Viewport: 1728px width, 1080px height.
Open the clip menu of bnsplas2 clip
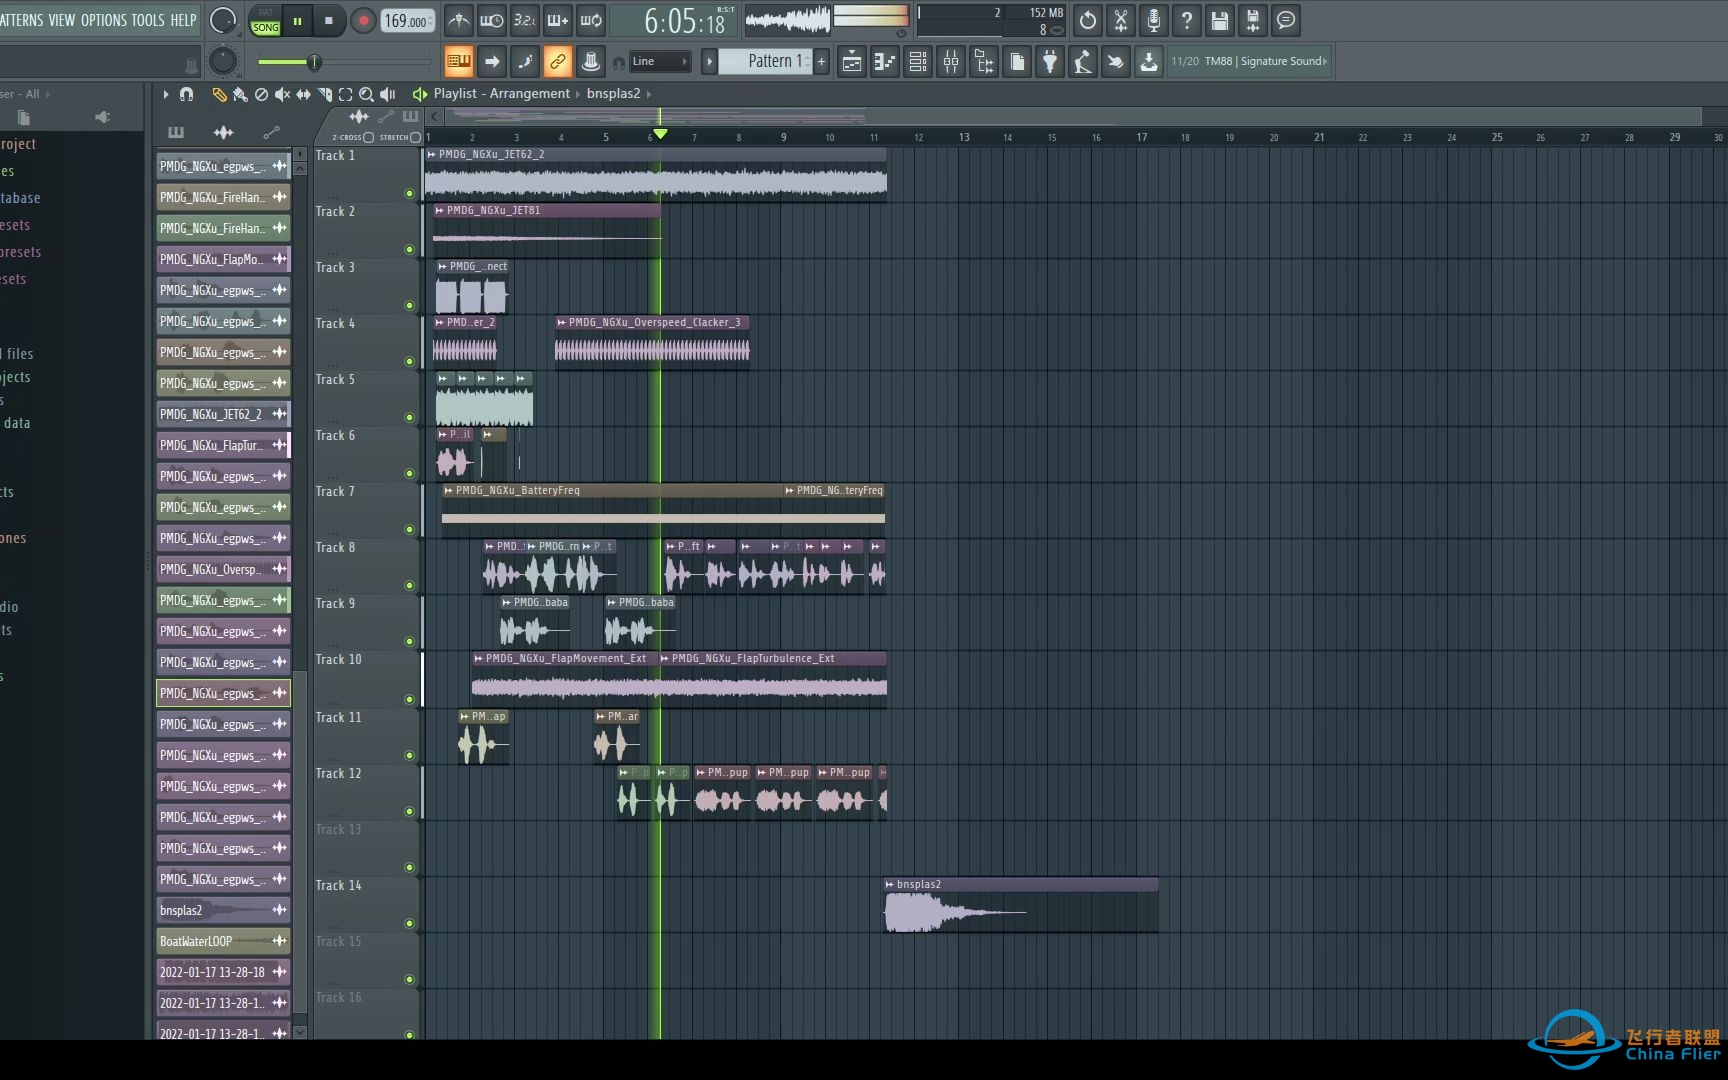click(x=889, y=885)
